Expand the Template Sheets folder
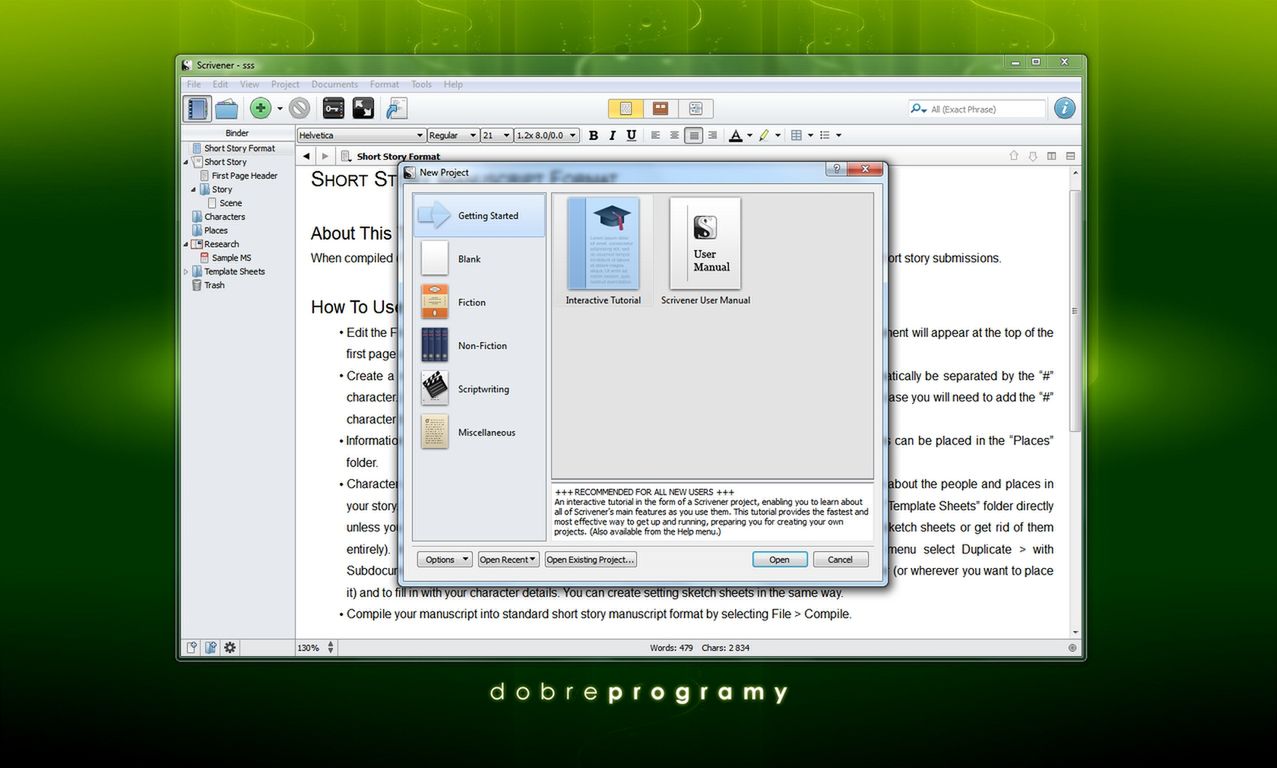The image size is (1277, 768). click(186, 271)
